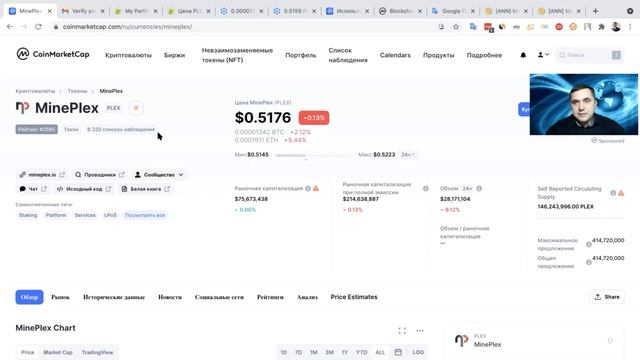The height and width of the screenshot is (360, 640).
Task: Select the TradingView chart toggle
Action: coord(97,352)
